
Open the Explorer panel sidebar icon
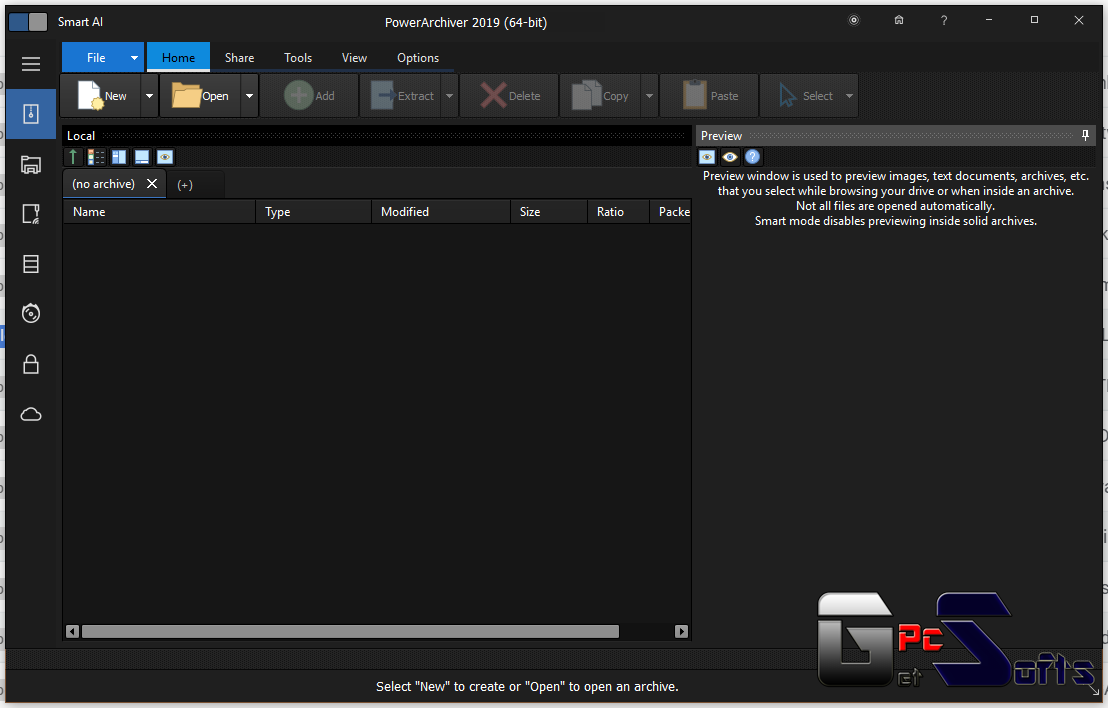pos(30,165)
